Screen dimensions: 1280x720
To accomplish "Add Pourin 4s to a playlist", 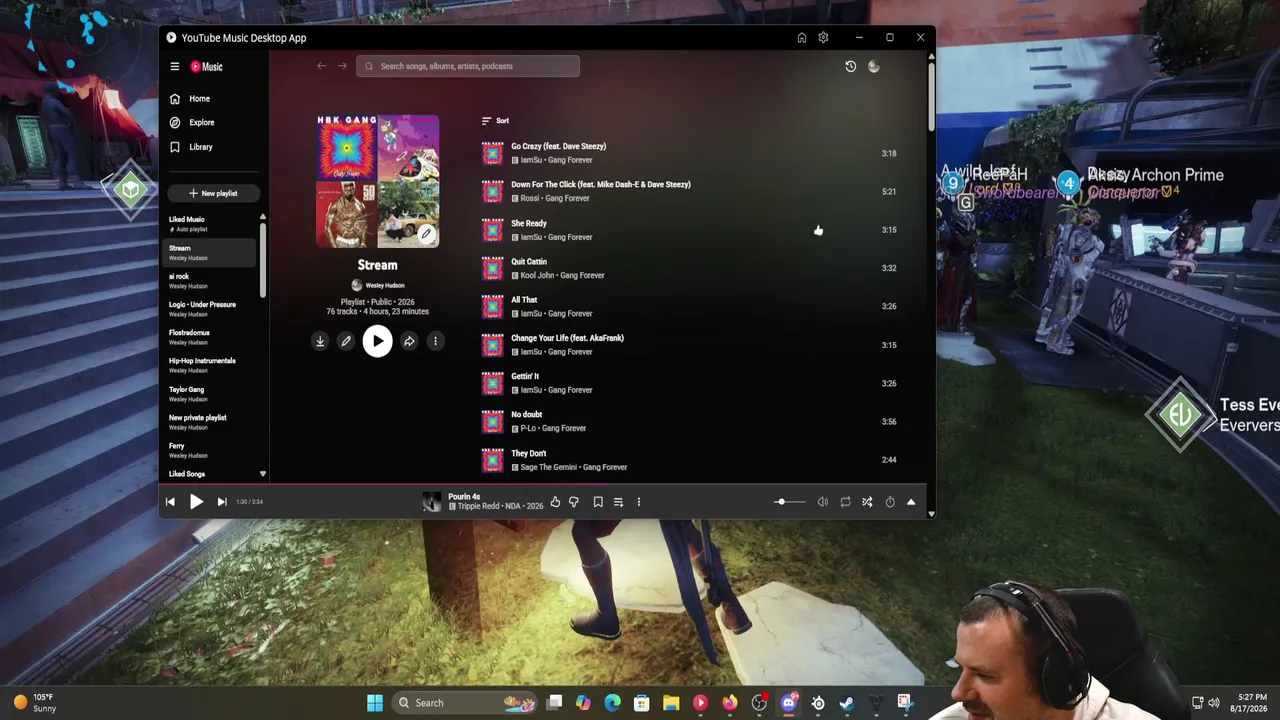I will pos(618,502).
